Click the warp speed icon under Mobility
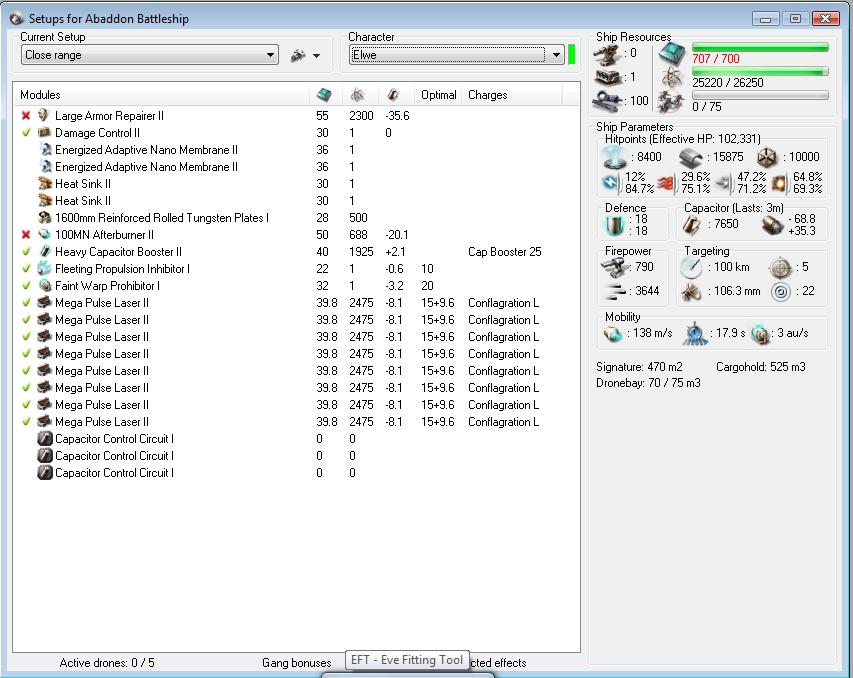Image resolution: width=853 pixels, height=678 pixels. 761,333
